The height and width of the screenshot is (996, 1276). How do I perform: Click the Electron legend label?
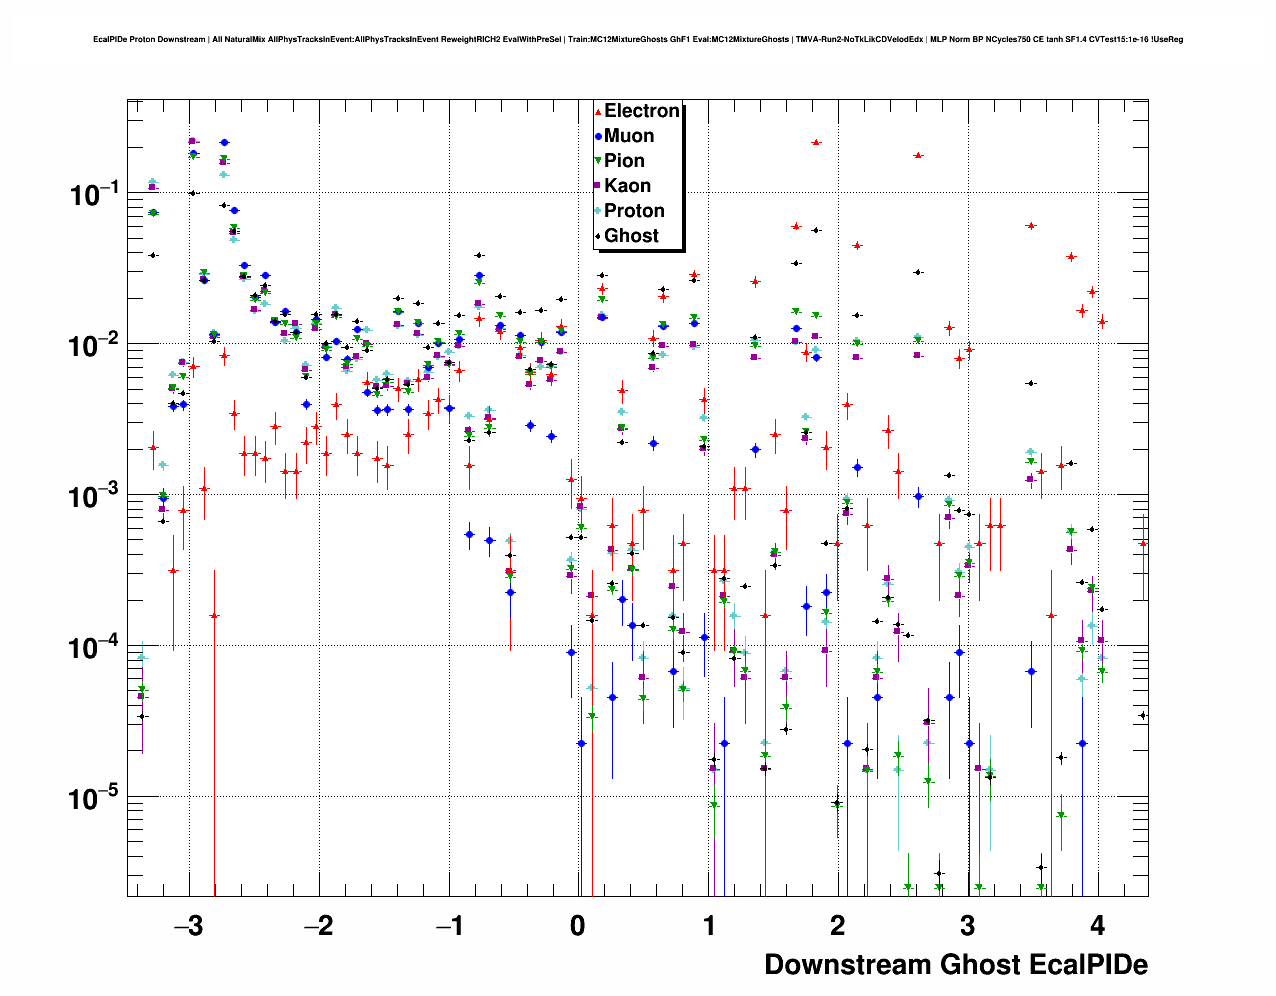(x=642, y=111)
